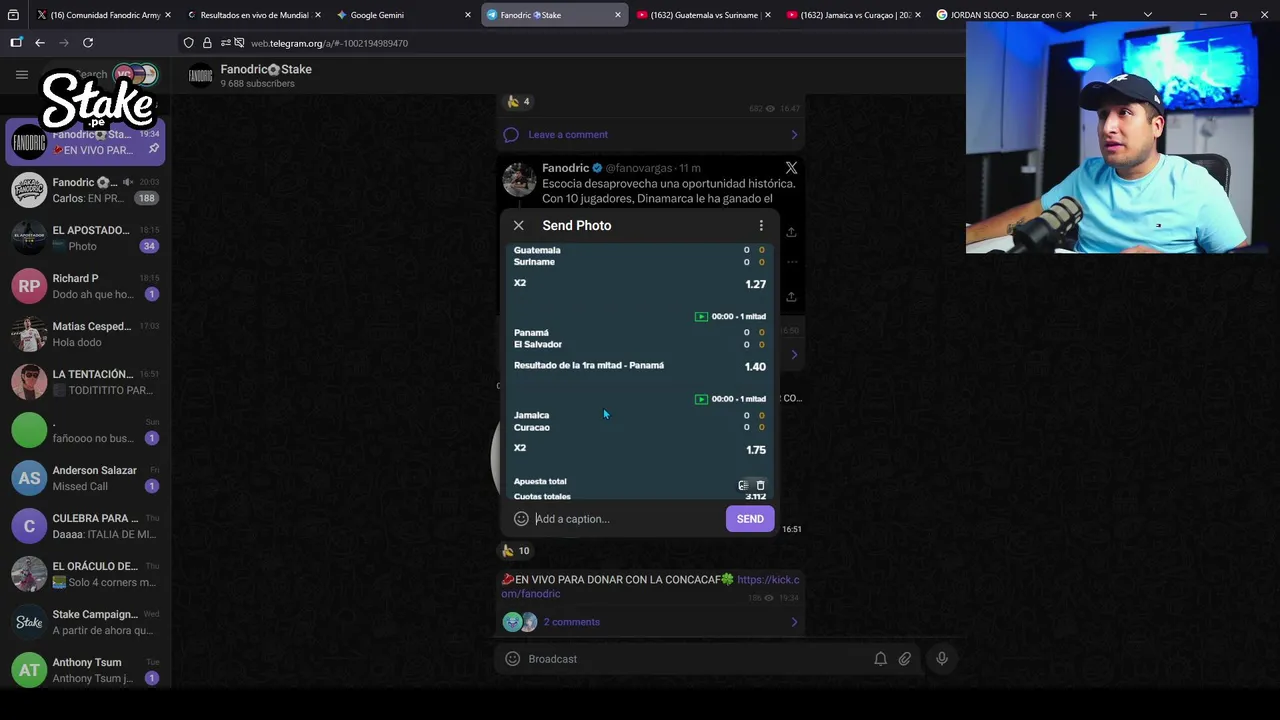Attach a file with paperclip icon
This screenshot has height=720, width=1280.
point(904,659)
